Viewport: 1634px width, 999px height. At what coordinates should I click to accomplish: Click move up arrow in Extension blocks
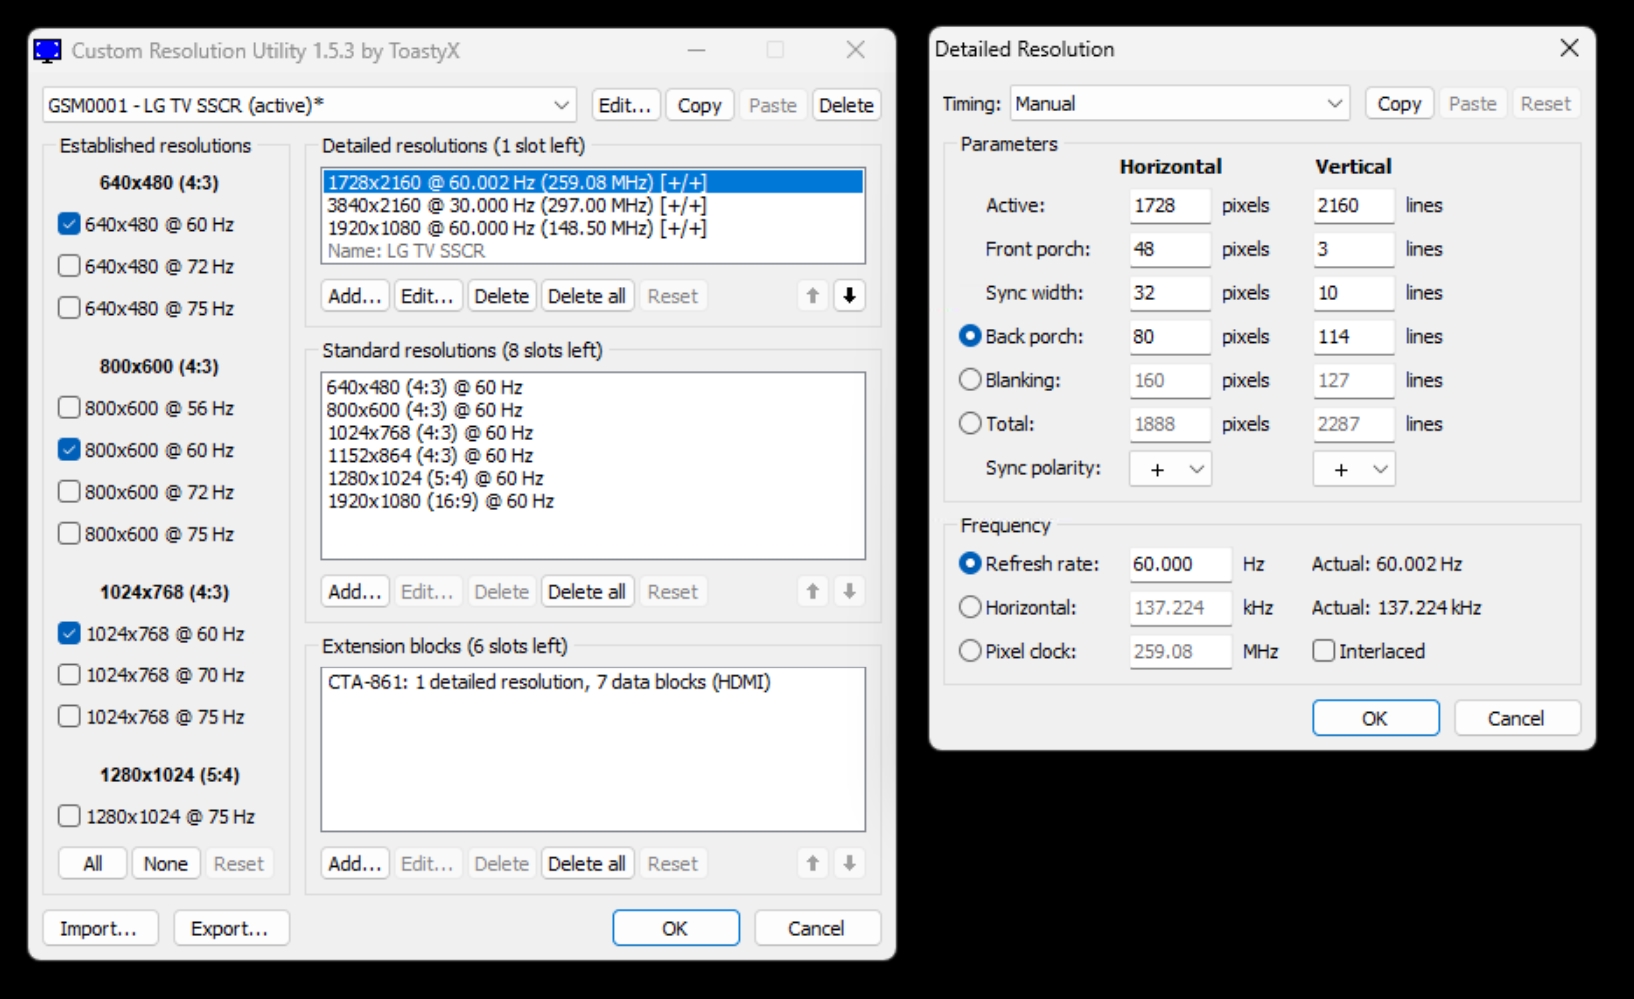[813, 863]
